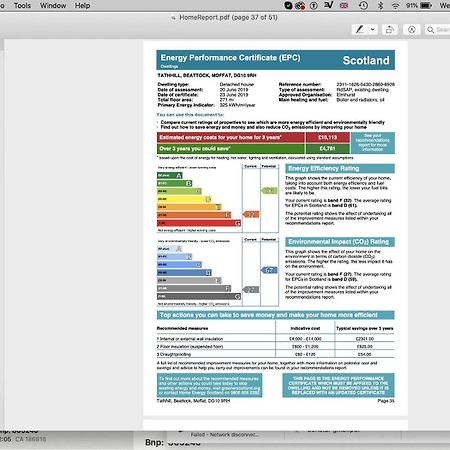The width and height of the screenshot is (450, 450).
Task: Click the red band G energy bar
Action: 199,223
